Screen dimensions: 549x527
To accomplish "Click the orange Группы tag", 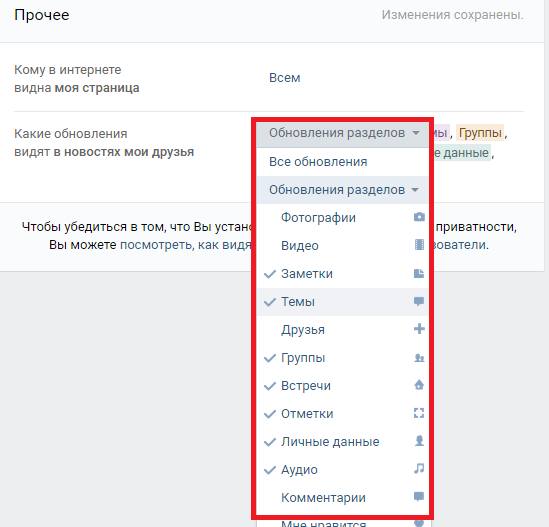I will click(x=480, y=133).
